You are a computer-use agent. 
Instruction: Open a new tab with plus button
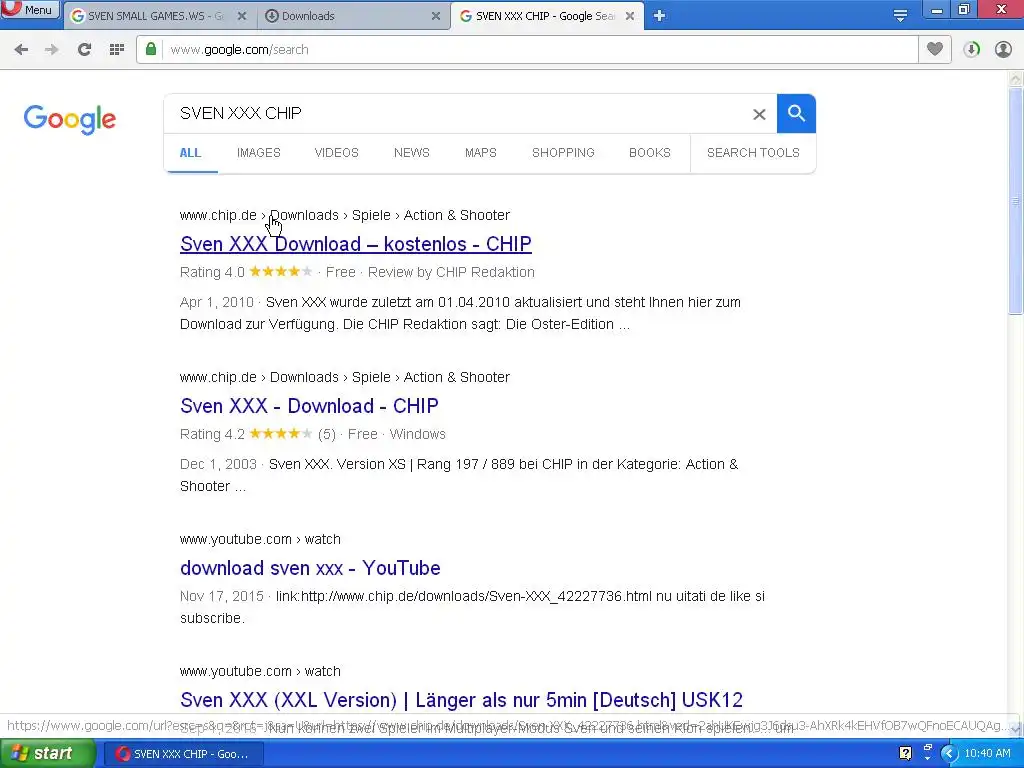pos(659,16)
